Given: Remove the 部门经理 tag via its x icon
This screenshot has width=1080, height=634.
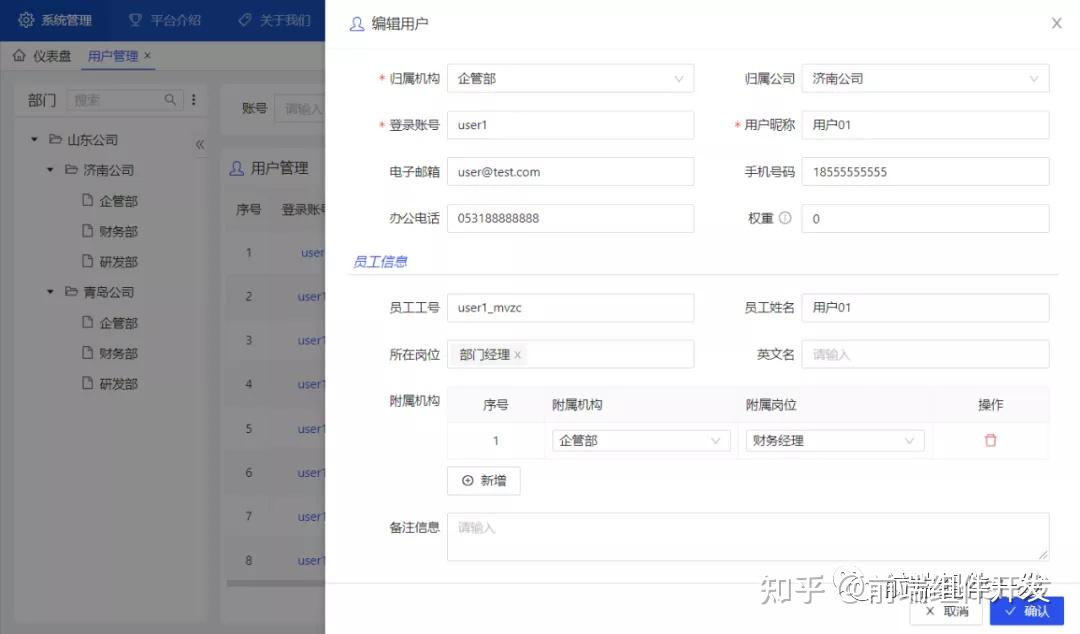Looking at the screenshot, I should pos(518,354).
